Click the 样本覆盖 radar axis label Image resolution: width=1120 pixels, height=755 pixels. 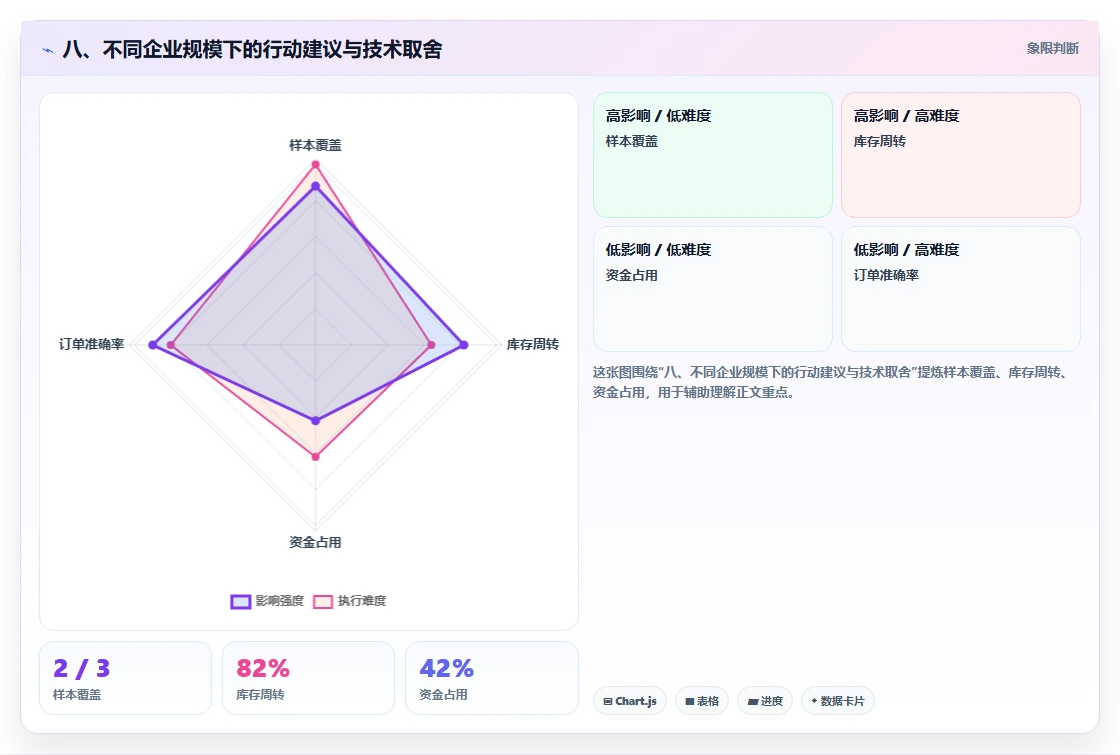pyautogui.click(x=315, y=145)
